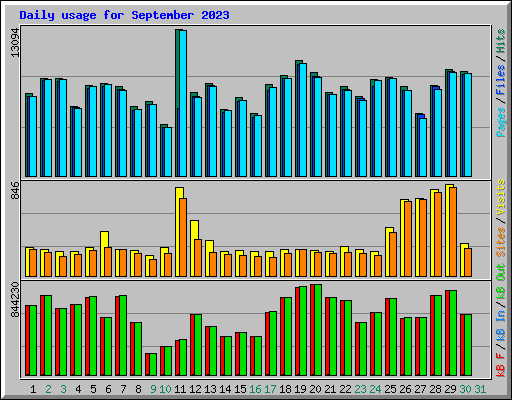Click the 13094 axis value label

15,42
